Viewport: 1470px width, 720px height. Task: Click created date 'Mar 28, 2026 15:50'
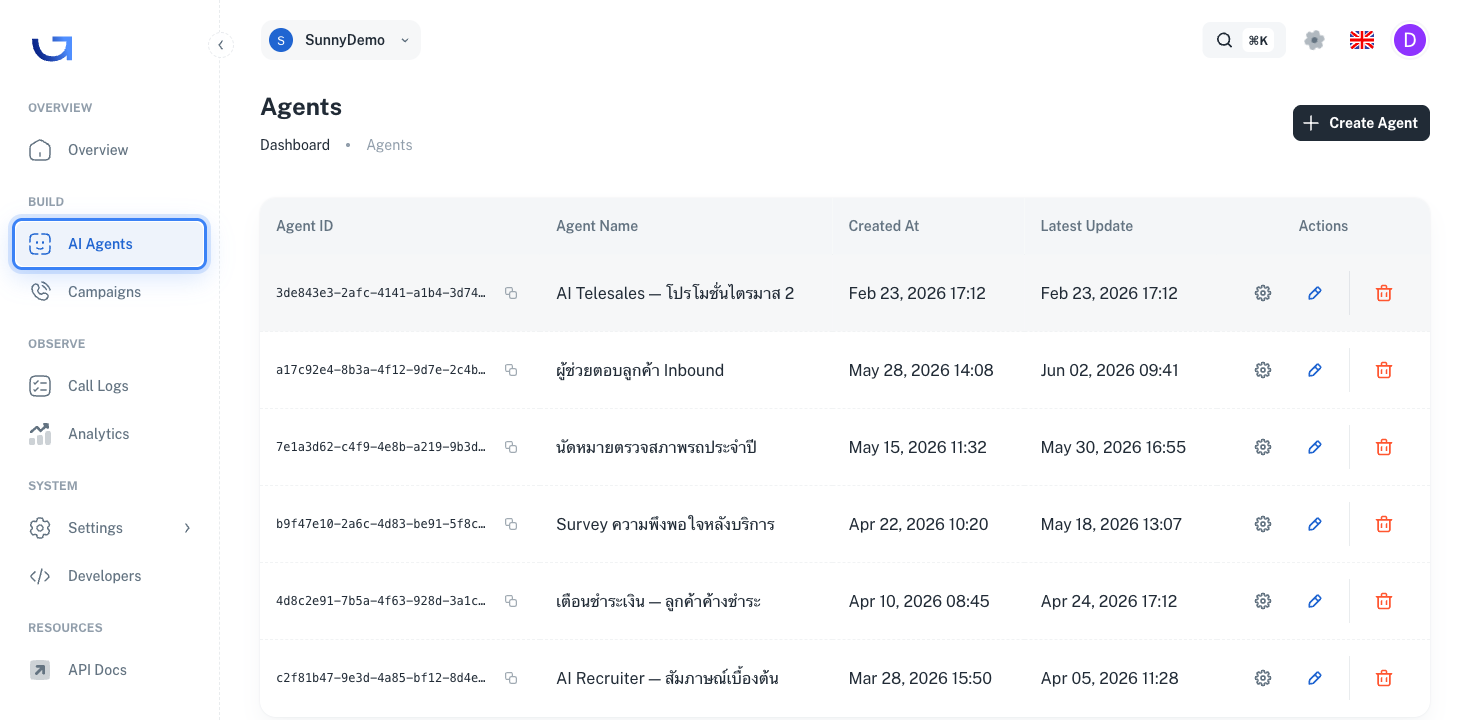click(x=920, y=678)
